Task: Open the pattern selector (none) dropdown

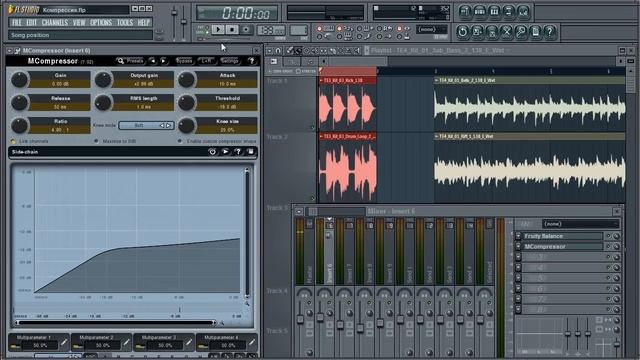Action: click(x=431, y=29)
